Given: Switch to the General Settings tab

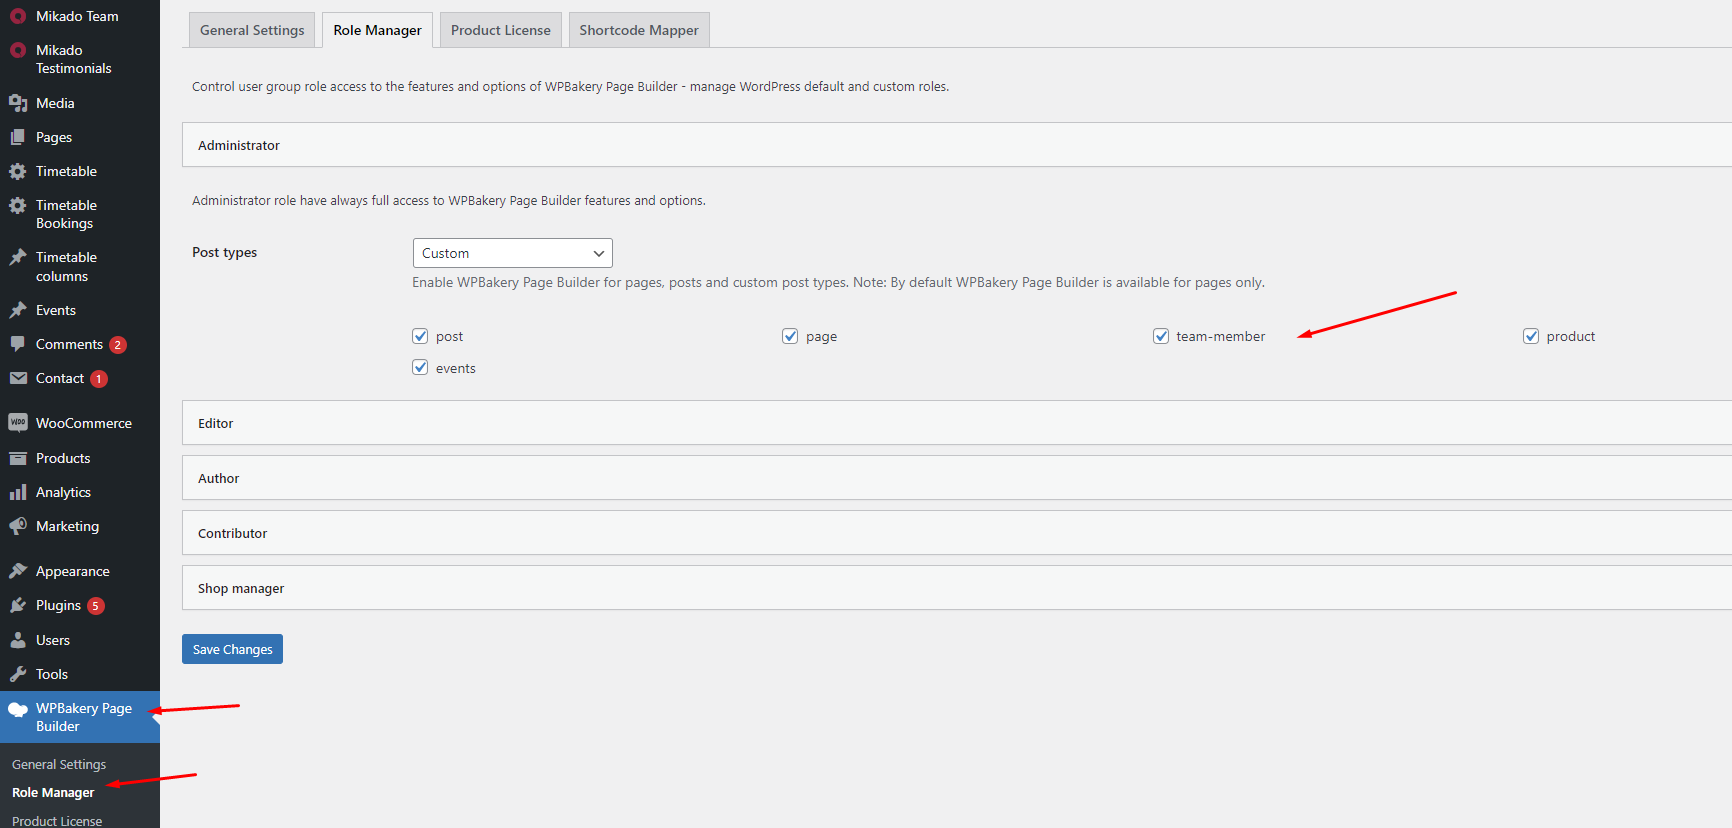Looking at the screenshot, I should coord(252,30).
